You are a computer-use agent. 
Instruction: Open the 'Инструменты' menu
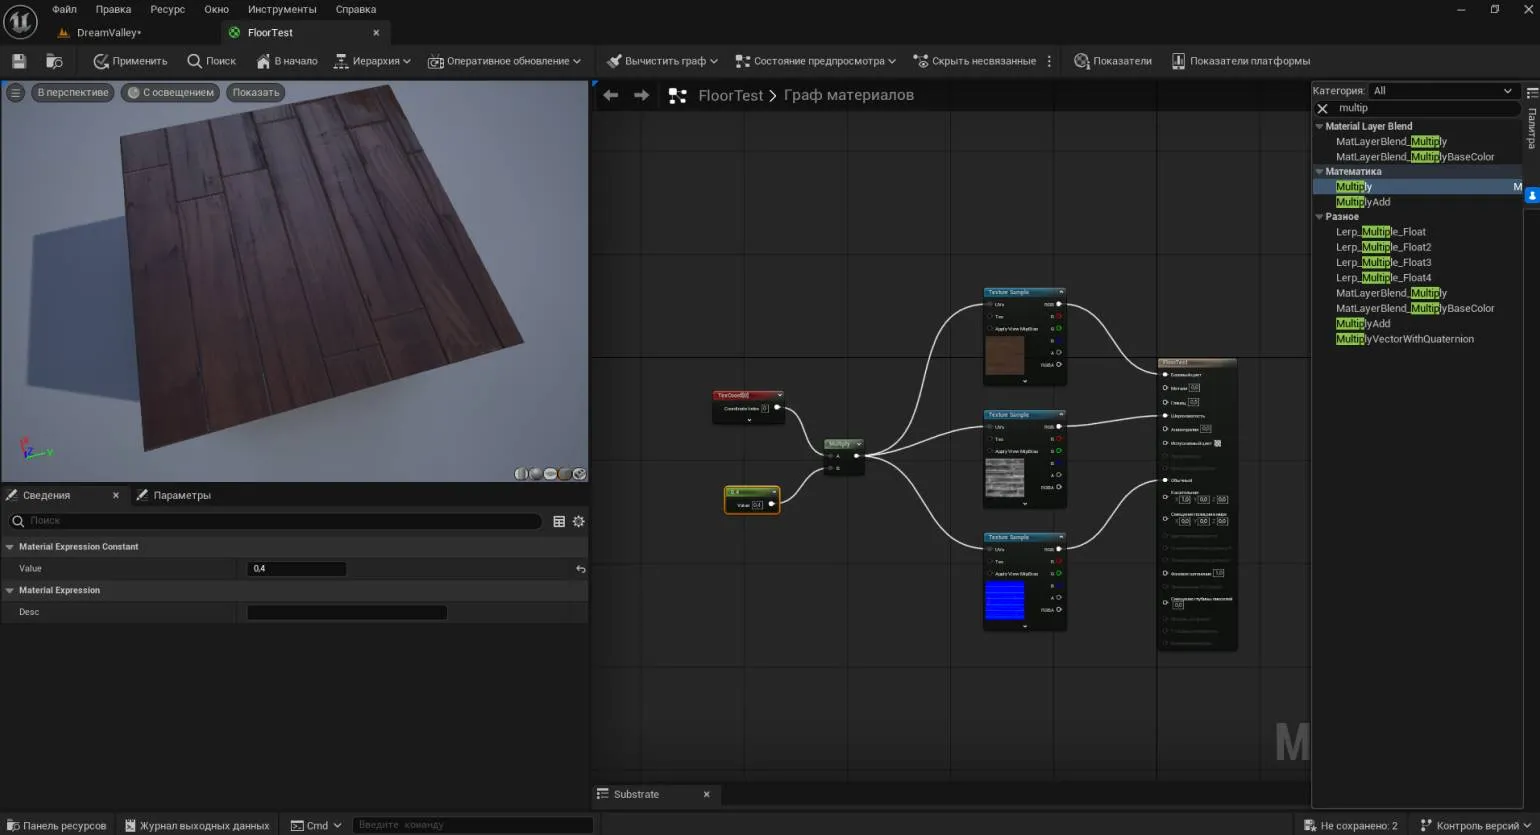[x=282, y=9]
